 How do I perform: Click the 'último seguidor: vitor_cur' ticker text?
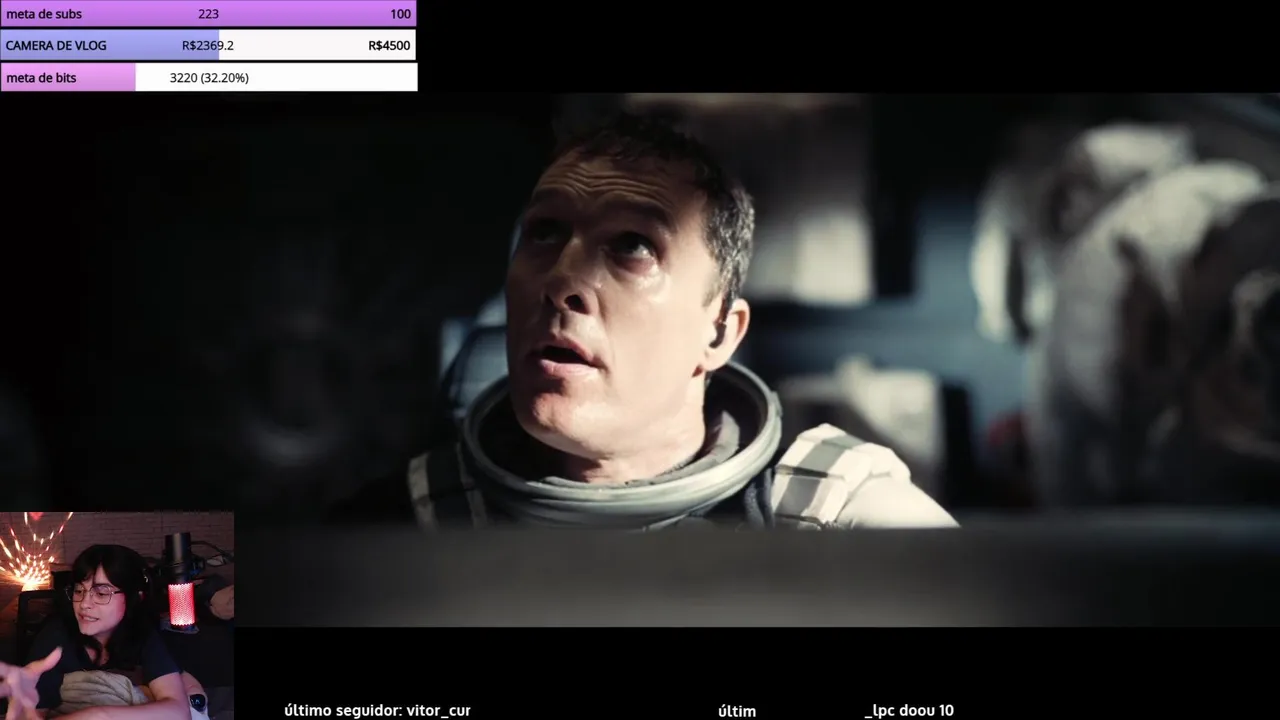(377, 710)
